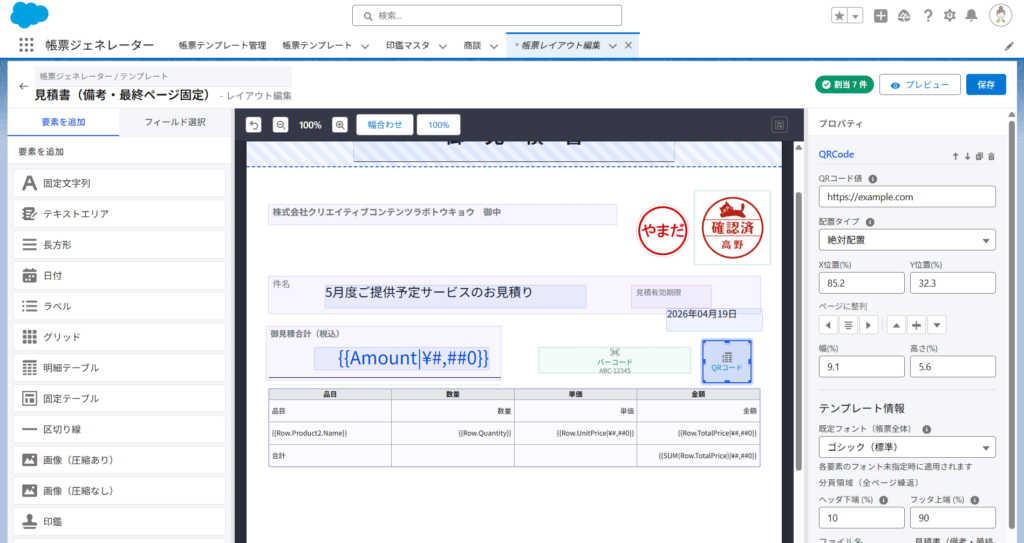Screen dimensions: 1024x543
Task: Zoom in the canvas
Action: [340, 125]
